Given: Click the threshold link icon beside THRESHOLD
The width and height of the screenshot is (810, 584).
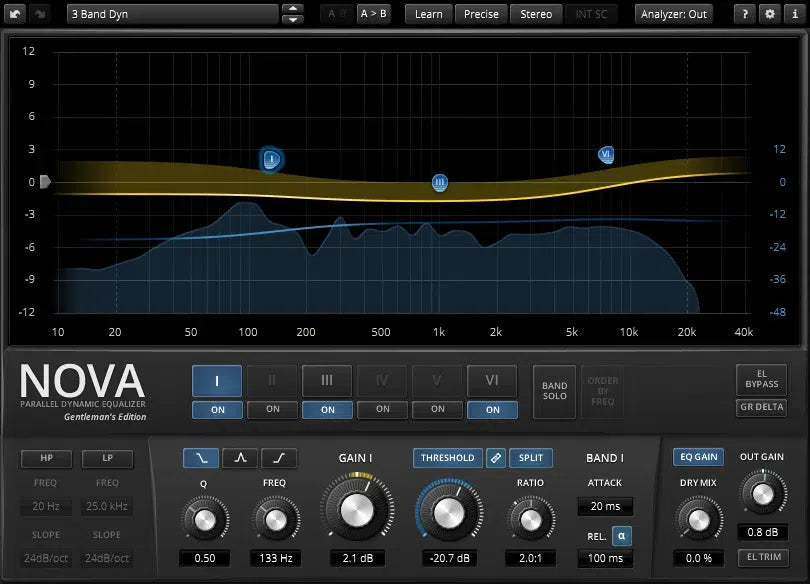Looking at the screenshot, I should pos(496,457).
